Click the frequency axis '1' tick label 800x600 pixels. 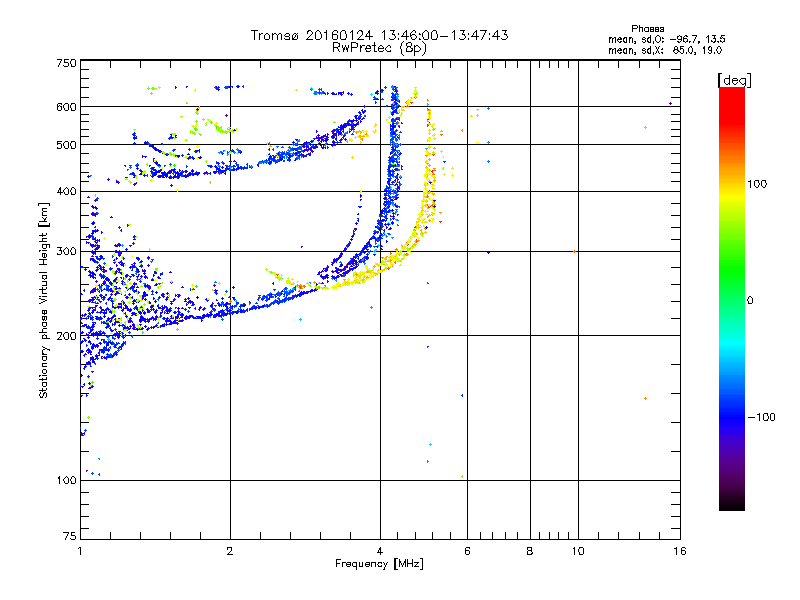pos(81,551)
